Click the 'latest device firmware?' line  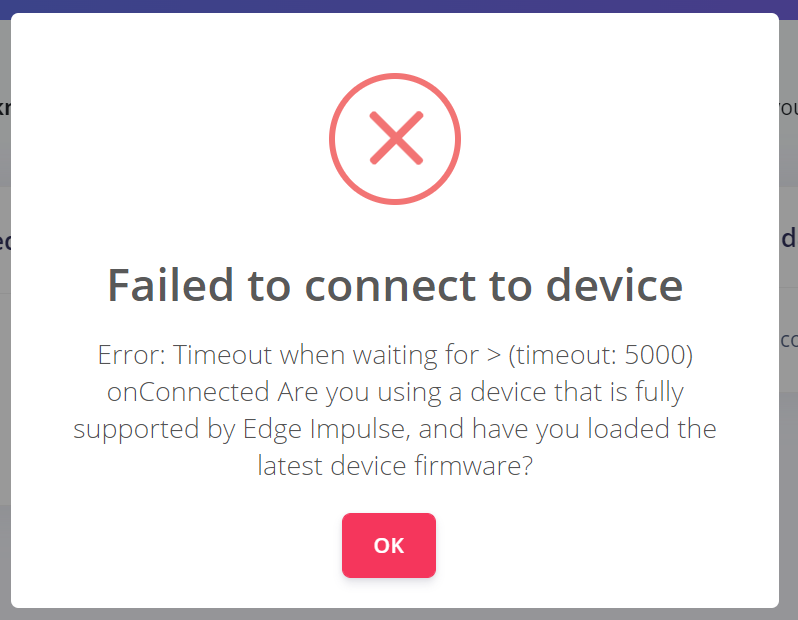tap(395, 466)
